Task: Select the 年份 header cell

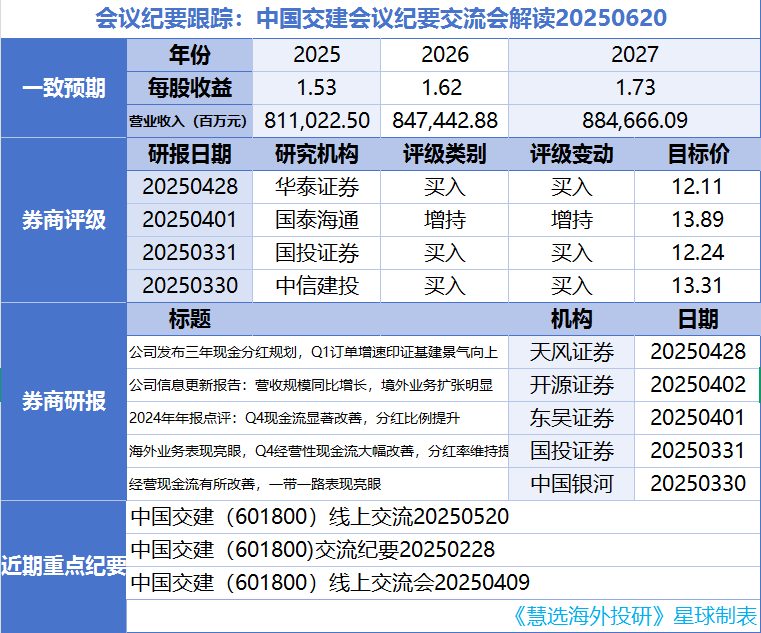Action: 190,55
